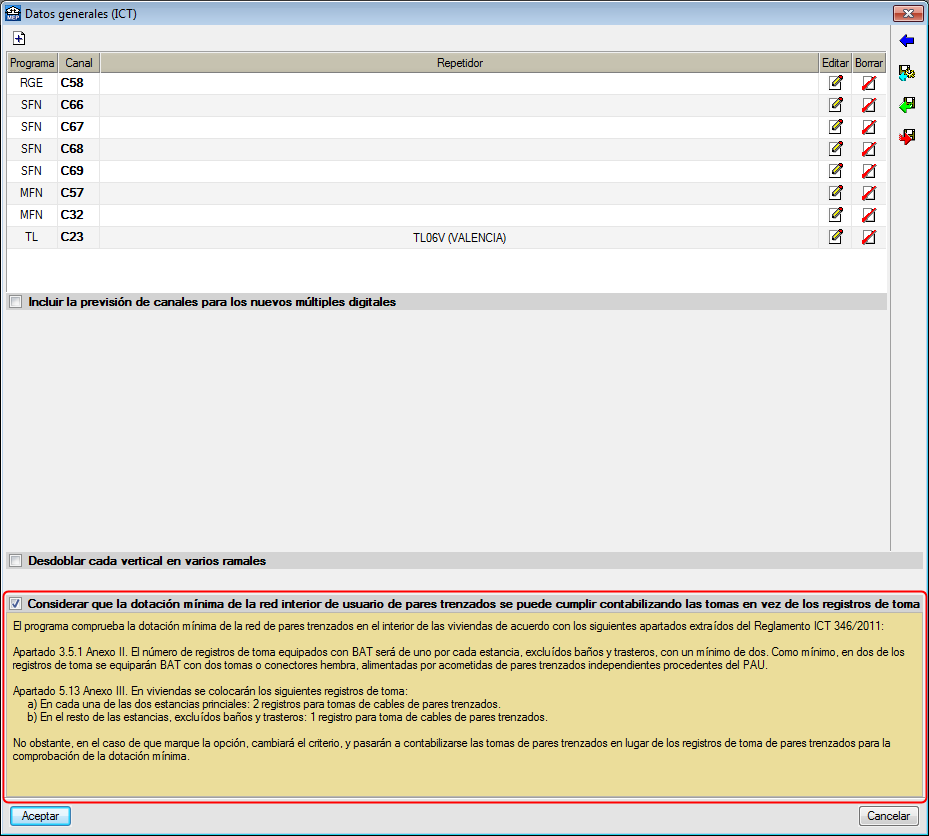This screenshot has height=836, width=929.
Task: Select the C68 channel cell
Action: pyautogui.click(x=79, y=149)
